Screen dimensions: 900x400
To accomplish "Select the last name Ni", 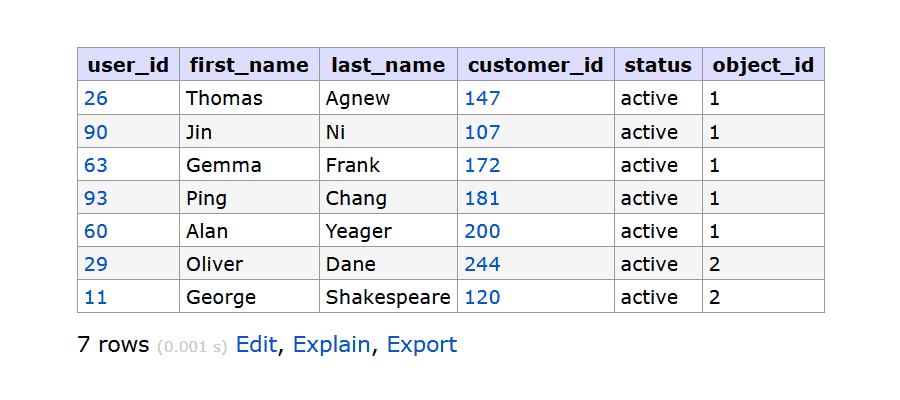I will pos(335,132).
